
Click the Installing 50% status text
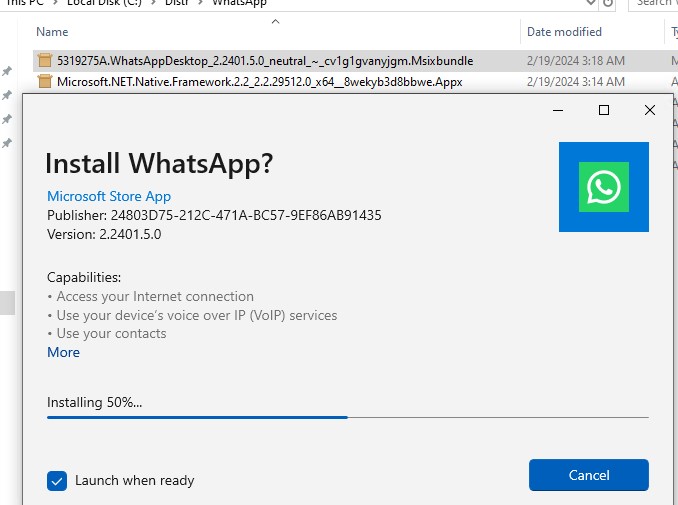point(94,403)
